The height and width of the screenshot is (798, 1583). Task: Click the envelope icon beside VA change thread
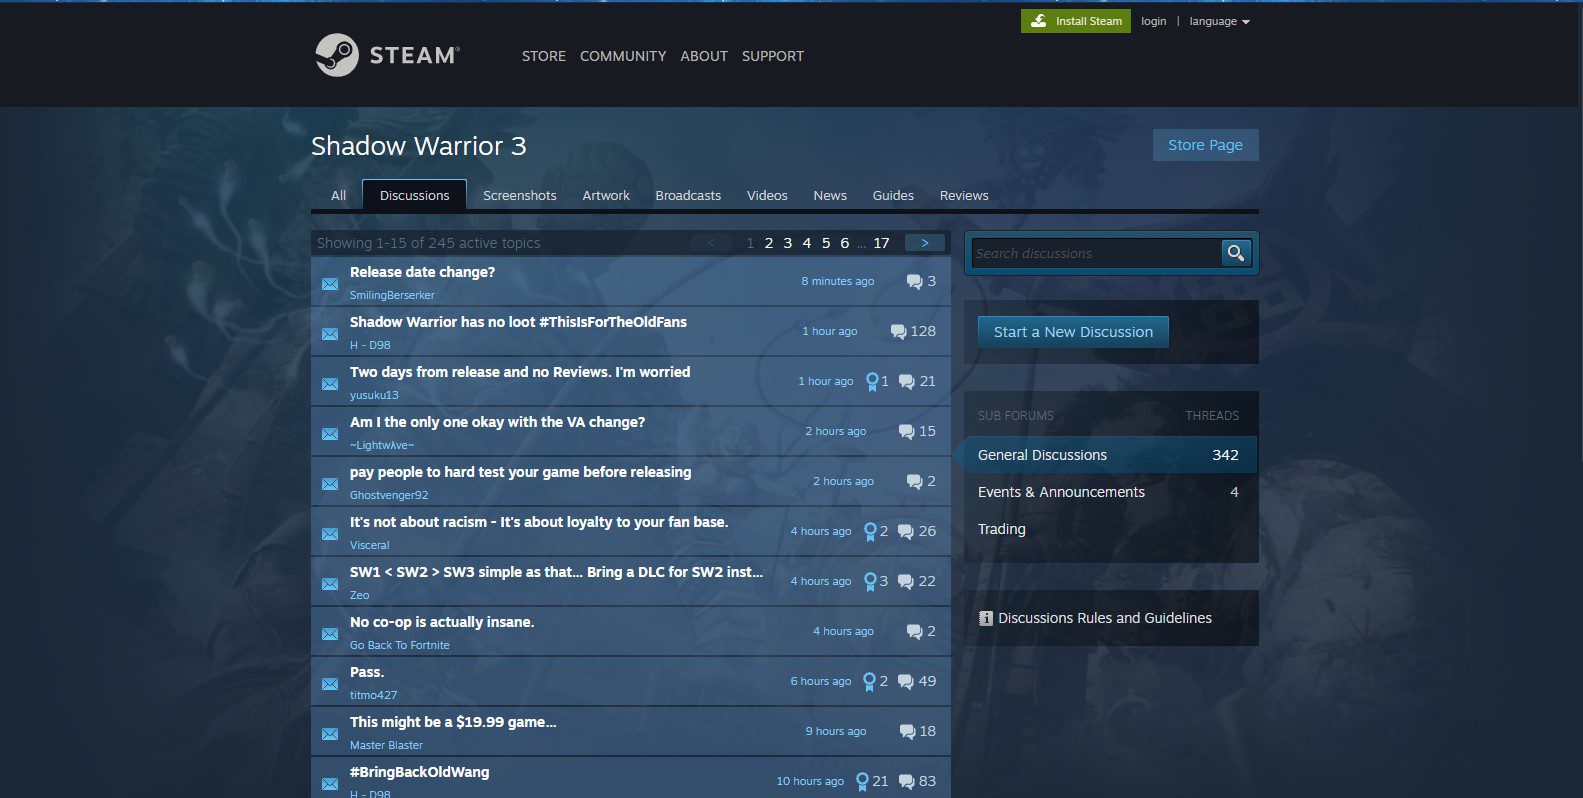329,434
